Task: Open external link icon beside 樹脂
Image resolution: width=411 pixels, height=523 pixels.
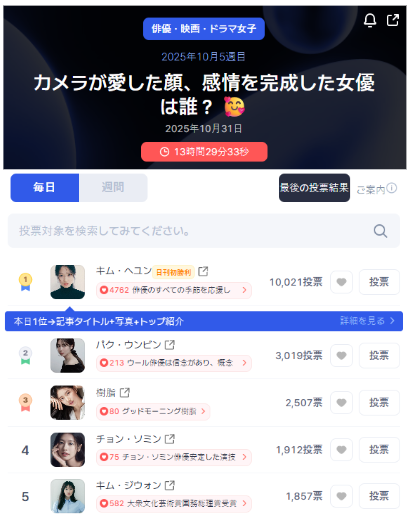Action: click(x=124, y=393)
